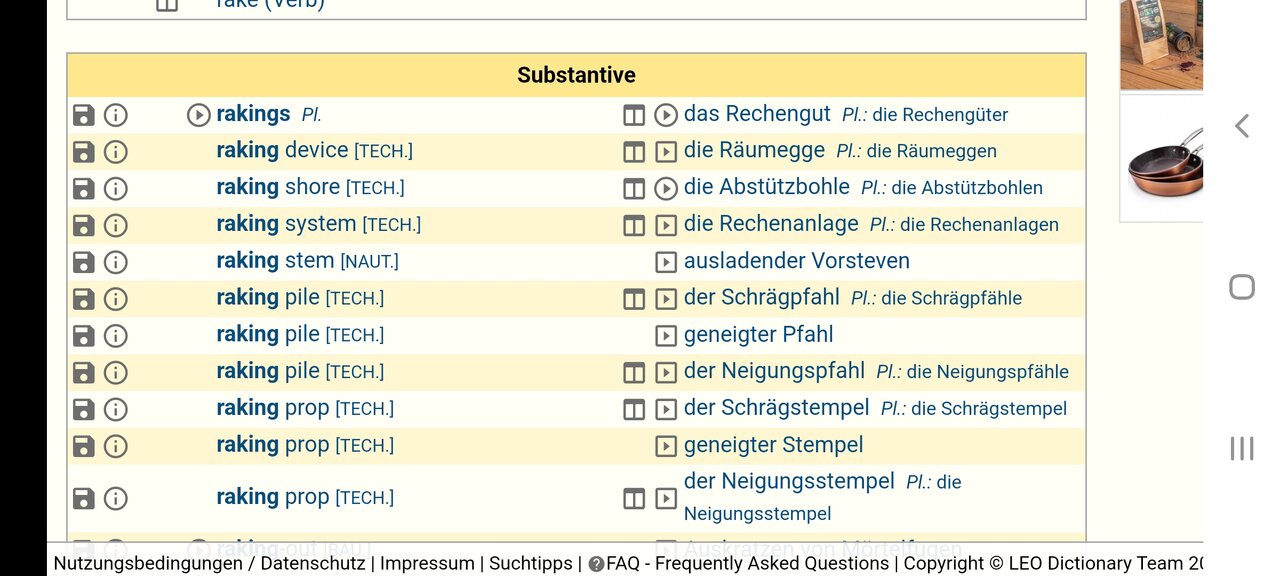Open Suchtipps in the footer
Viewport: 1280px width, 576px height.
(530, 563)
